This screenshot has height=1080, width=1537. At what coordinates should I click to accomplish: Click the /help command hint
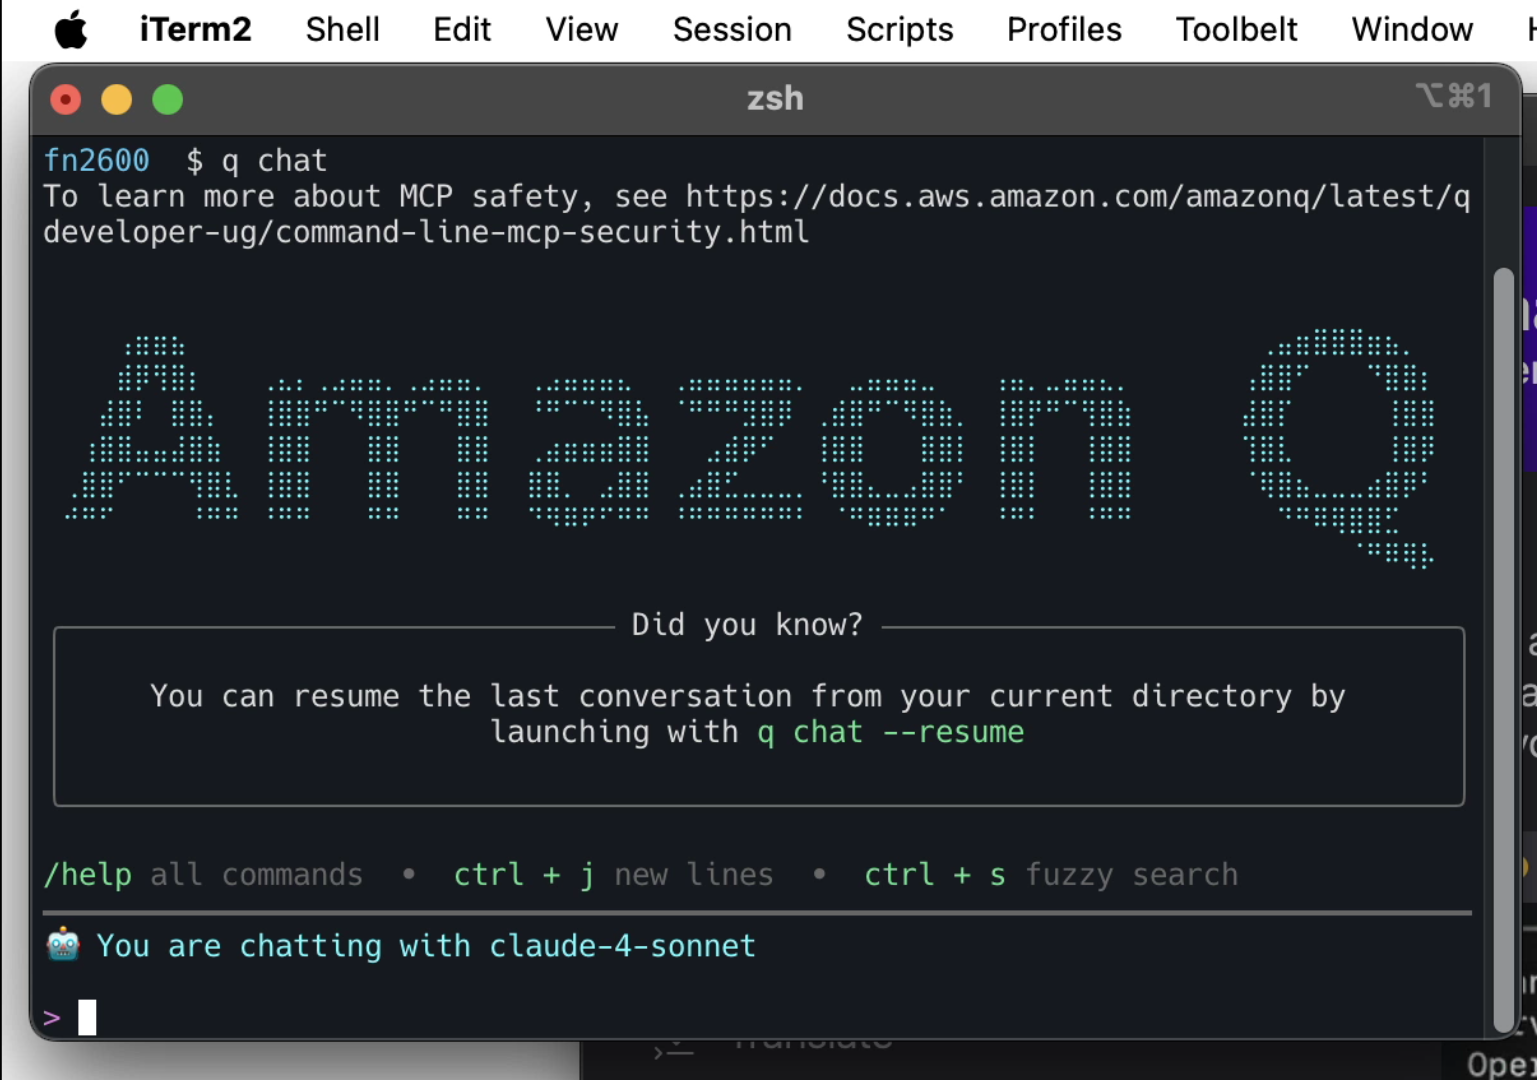click(x=86, y=874)
